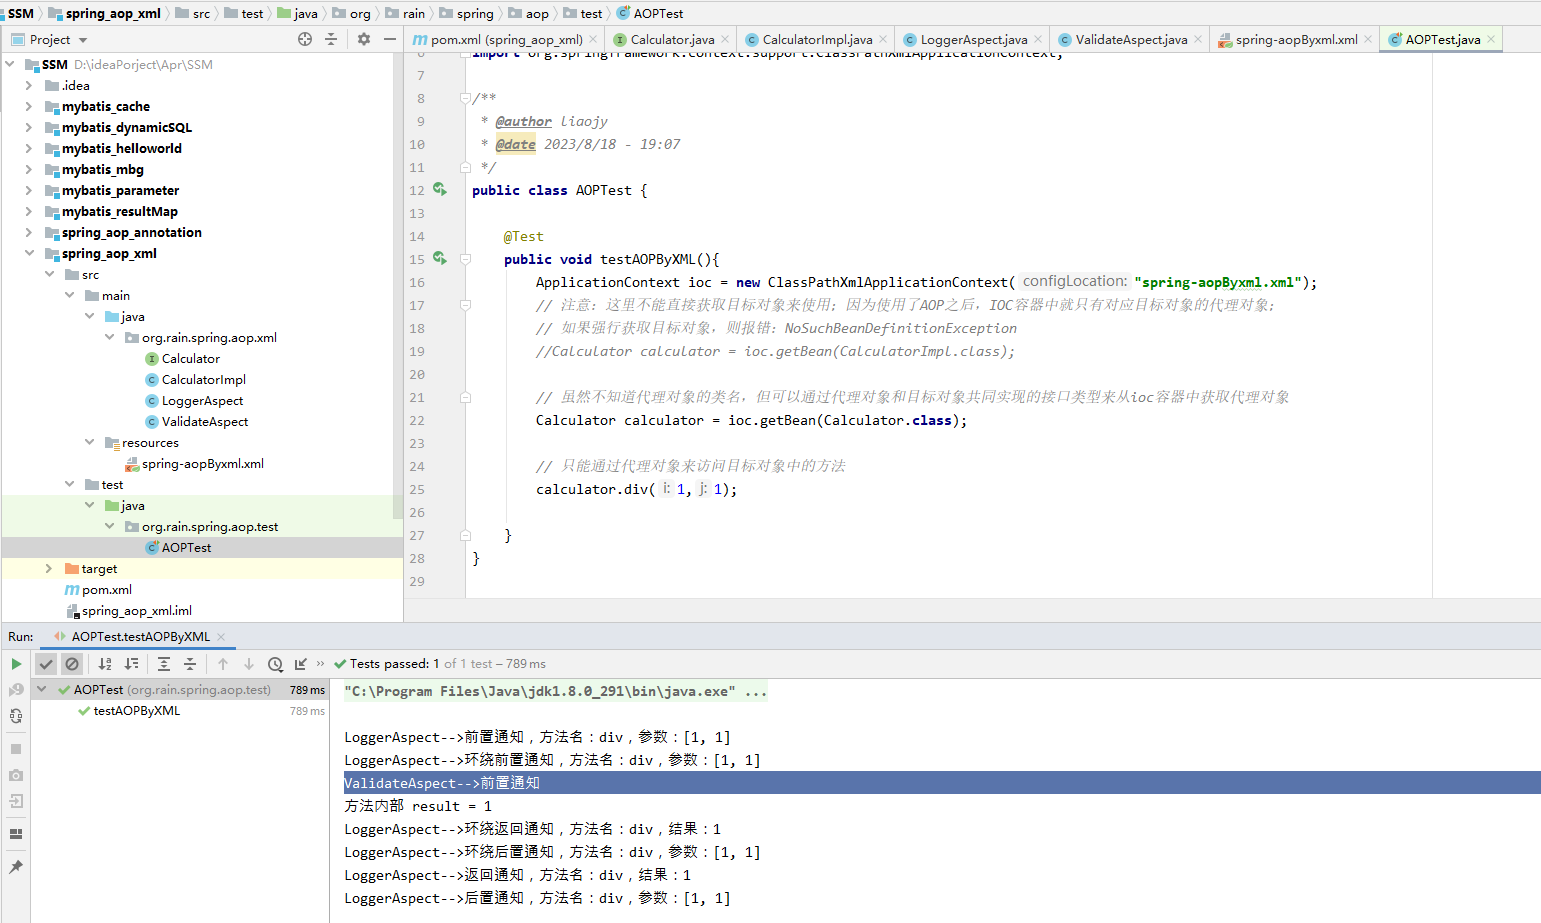Viewport: 1541px width, 923px height.
Task: Expand the target folder
Action: [49, 569]
